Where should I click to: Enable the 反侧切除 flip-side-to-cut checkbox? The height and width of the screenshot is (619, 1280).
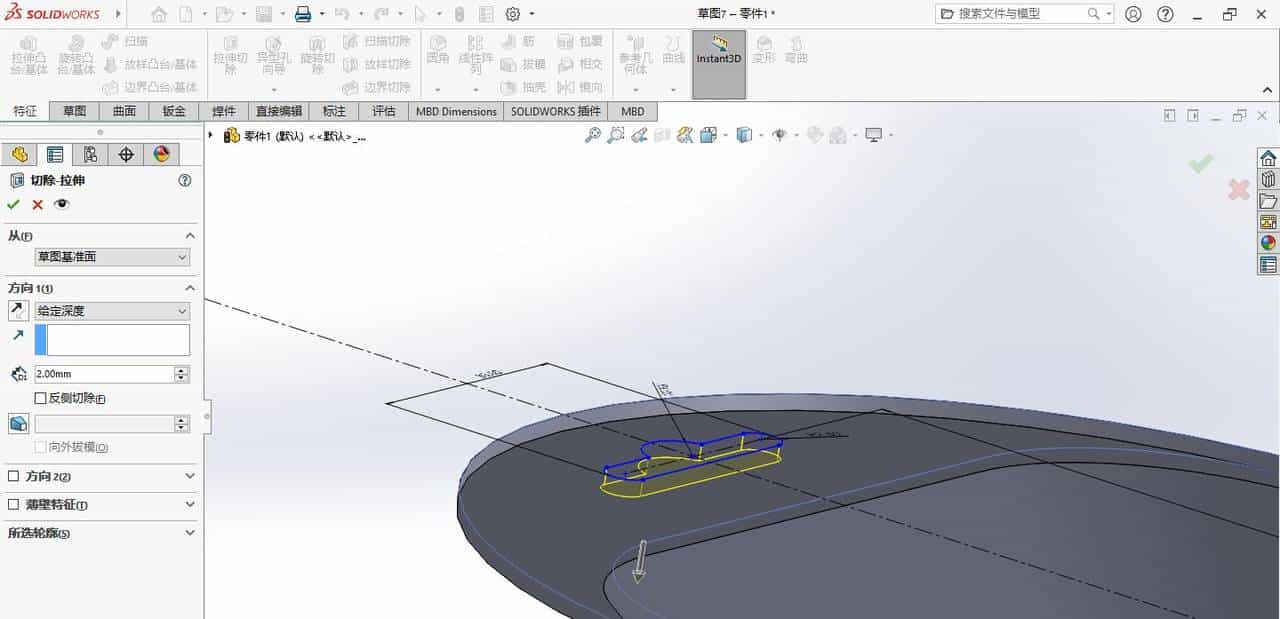click(x=40, y=396)
